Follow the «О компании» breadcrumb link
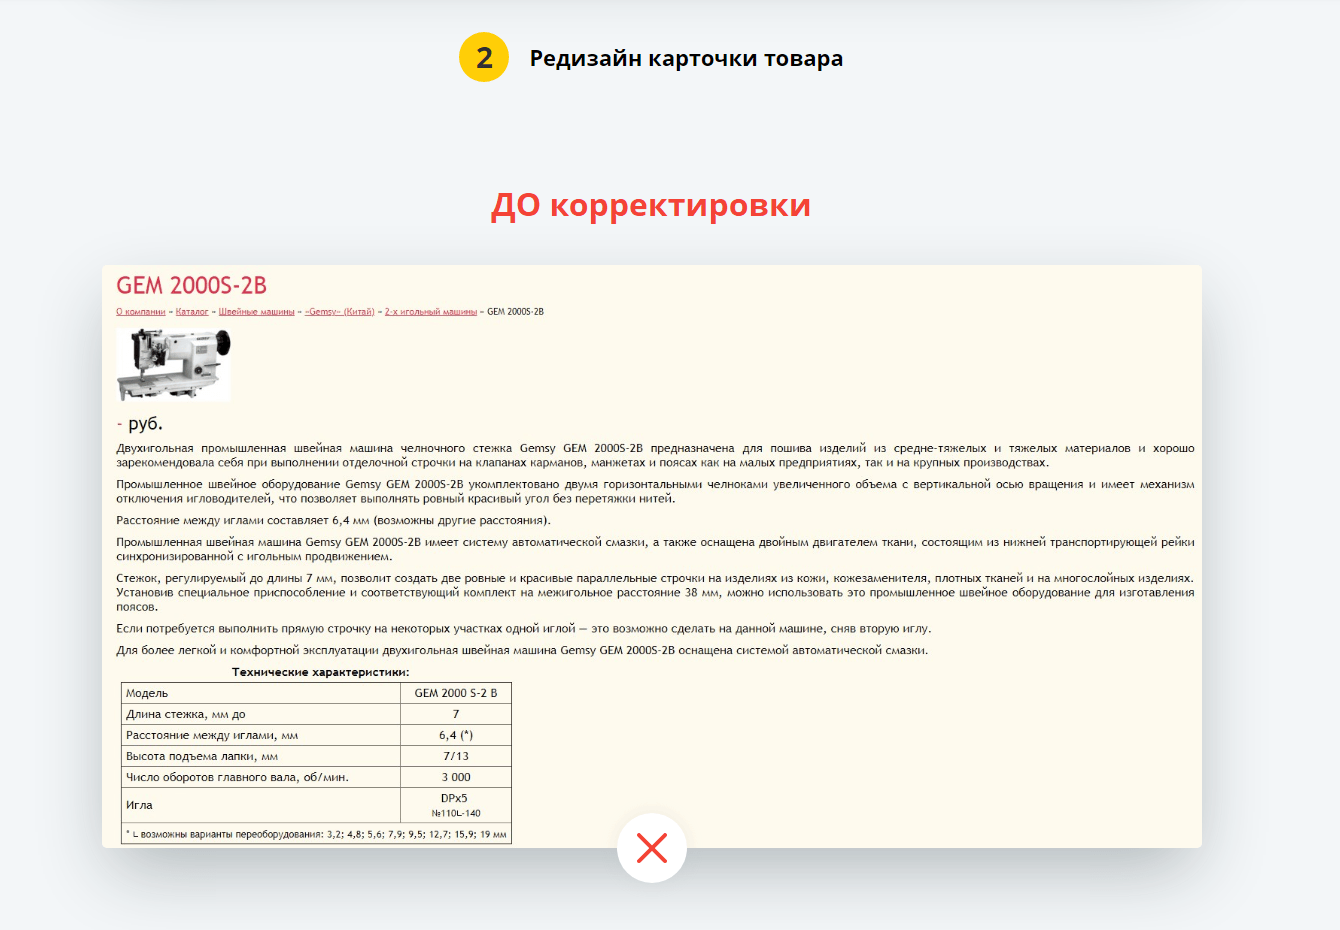Image resolution: width=1340 pixels, height=930 pixels. point(141,312)
